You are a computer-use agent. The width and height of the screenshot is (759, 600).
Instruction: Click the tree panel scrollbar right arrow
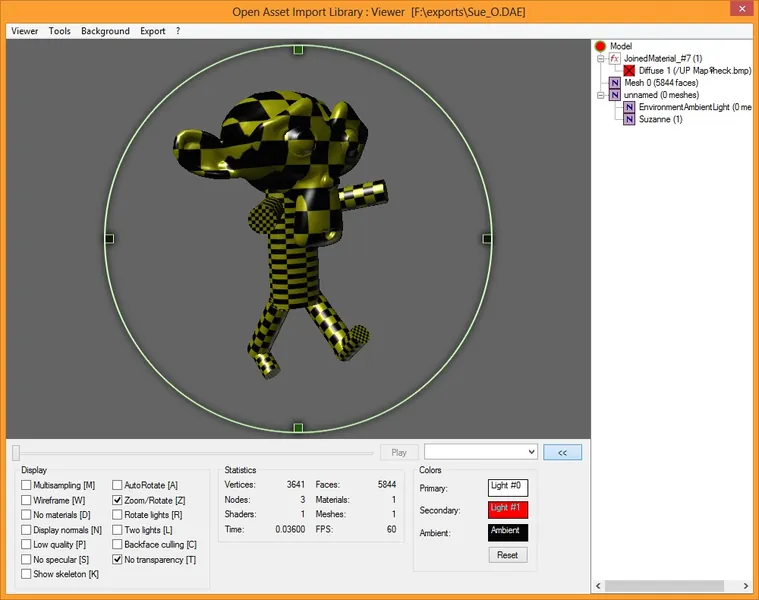point(745,586)
